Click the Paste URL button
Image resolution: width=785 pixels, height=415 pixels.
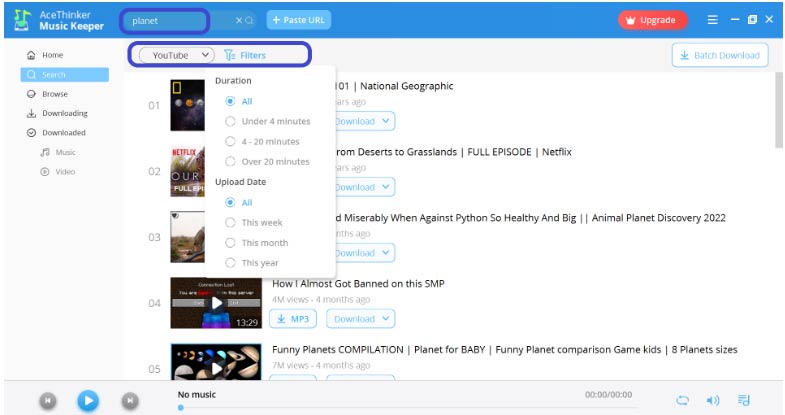point(299,20)
